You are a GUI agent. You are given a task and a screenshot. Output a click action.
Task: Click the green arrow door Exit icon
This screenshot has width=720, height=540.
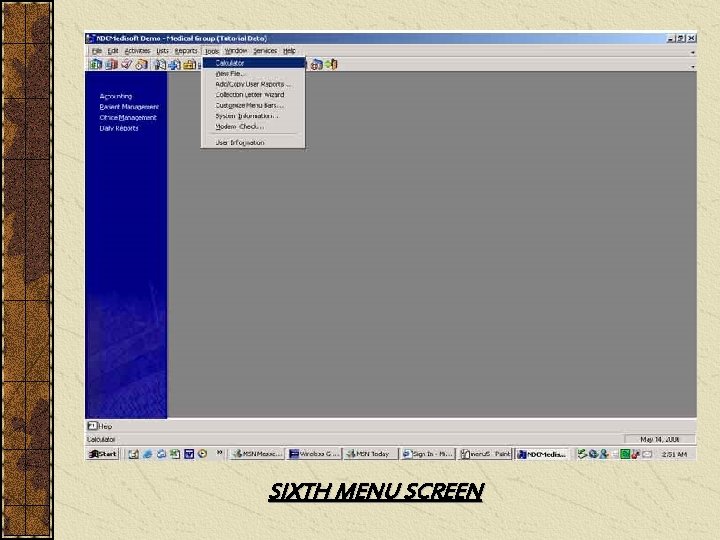(x=332, y=65)
